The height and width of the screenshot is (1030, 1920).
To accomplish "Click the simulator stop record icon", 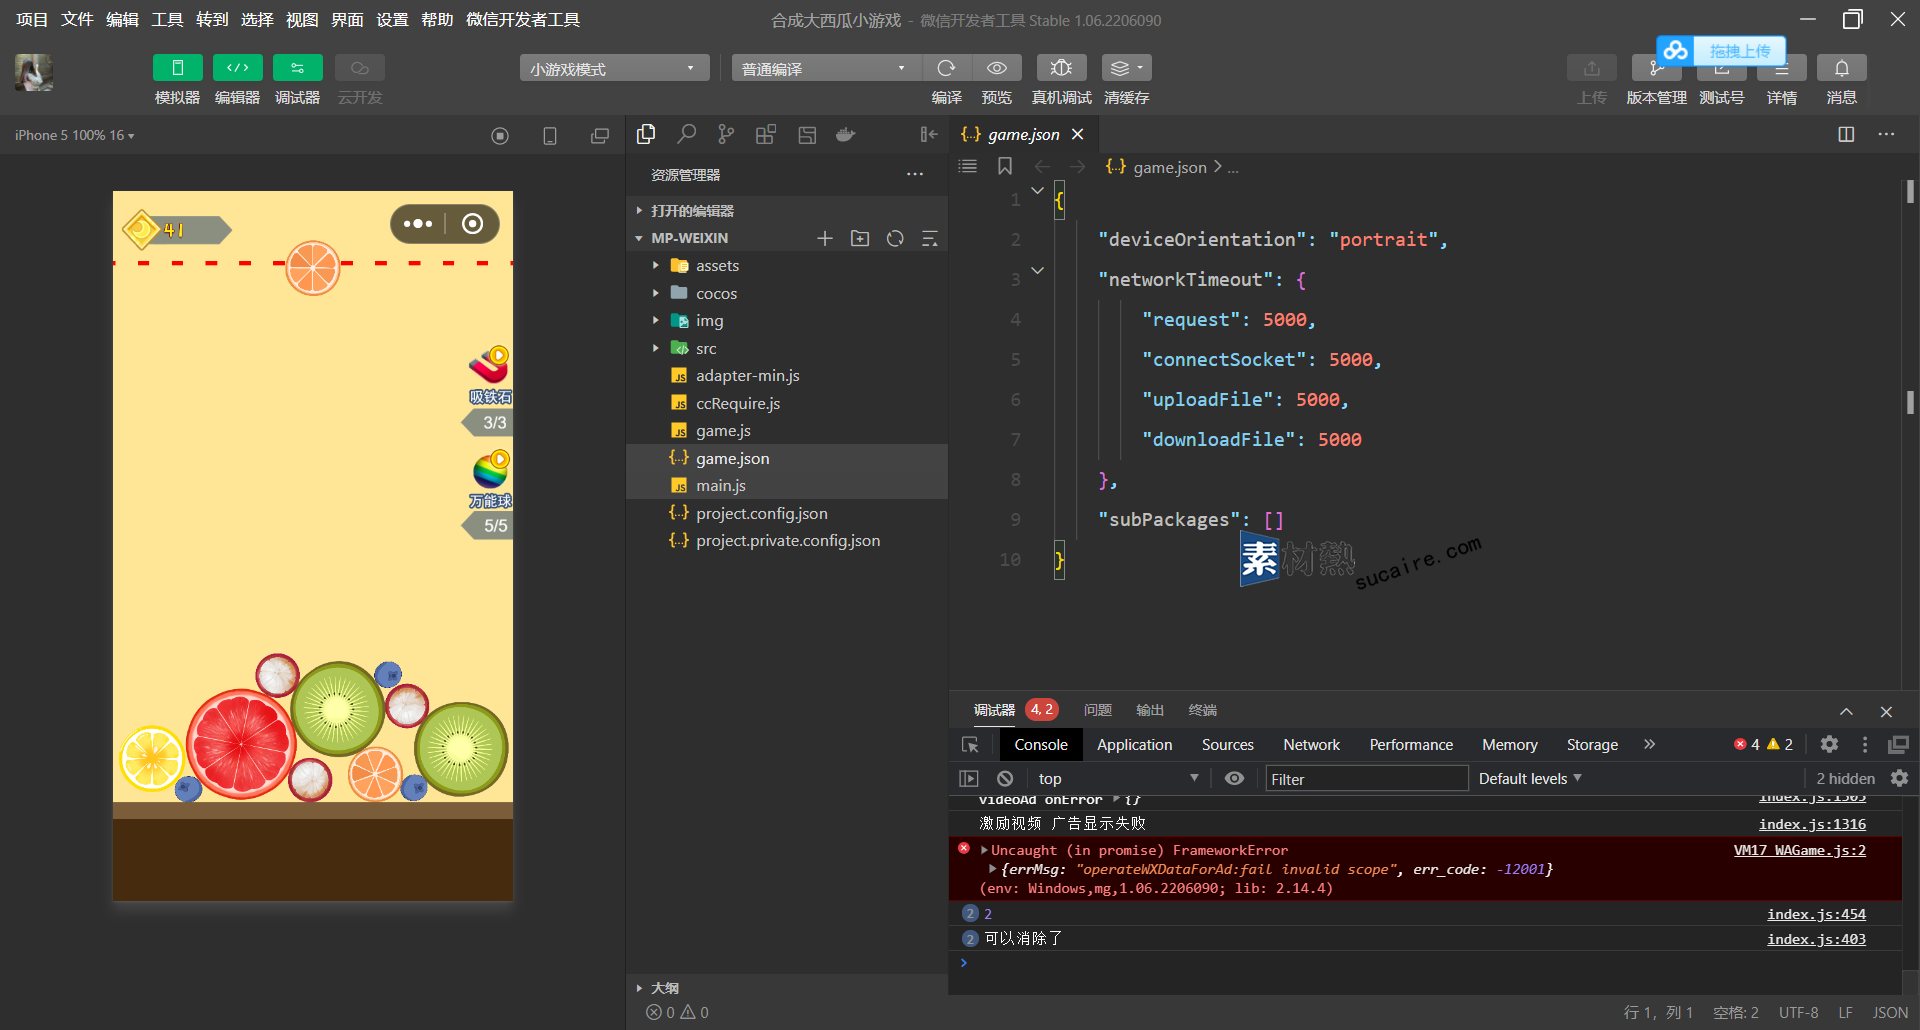I will pos(500,136).
